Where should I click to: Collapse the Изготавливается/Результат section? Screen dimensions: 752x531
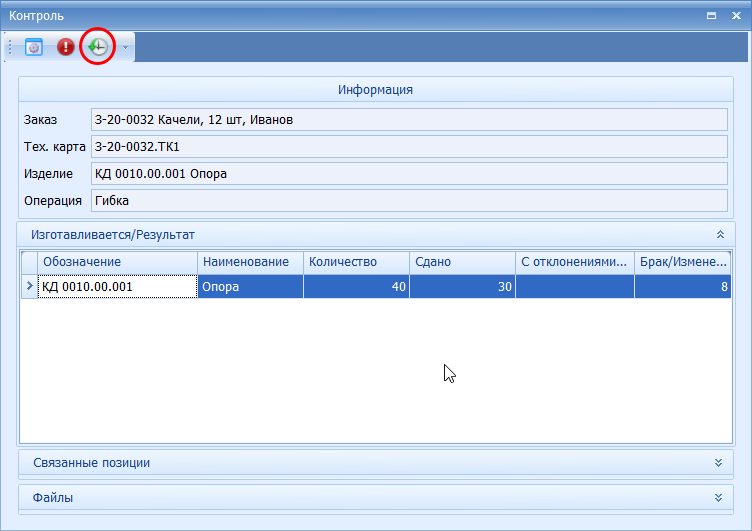click(719, 234)
